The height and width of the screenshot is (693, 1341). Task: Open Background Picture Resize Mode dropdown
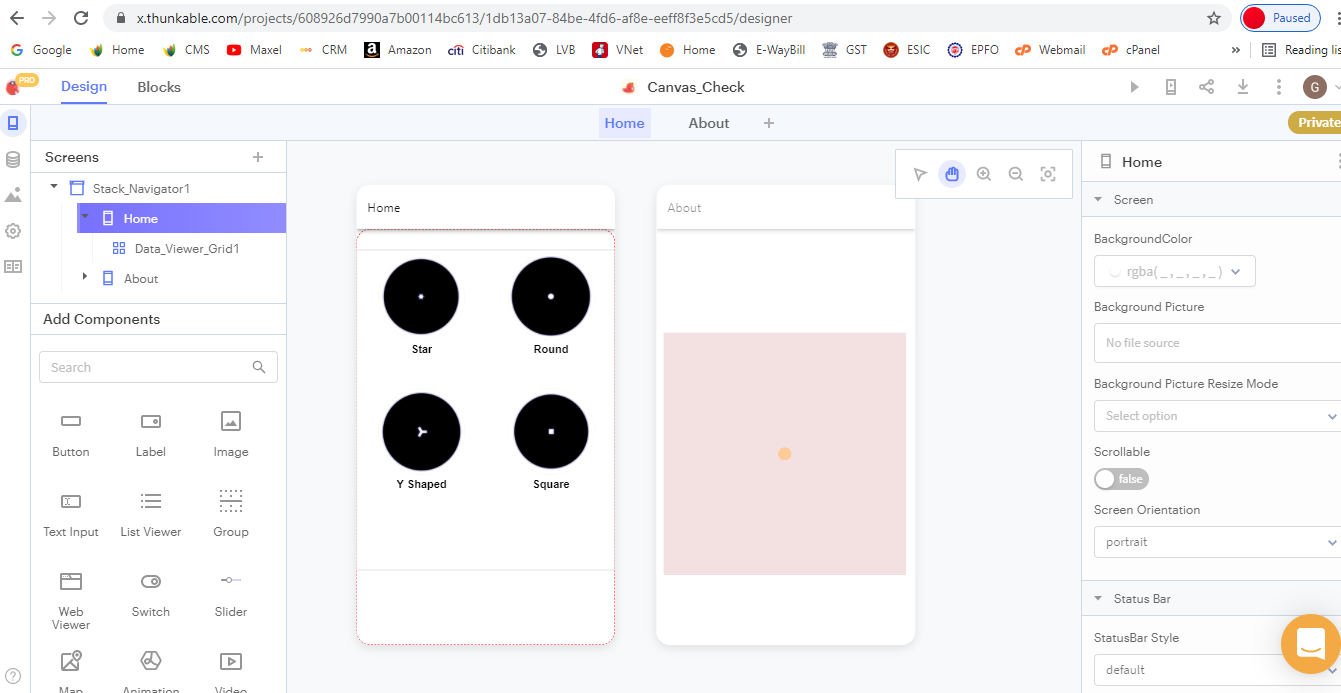[1217, 416]
